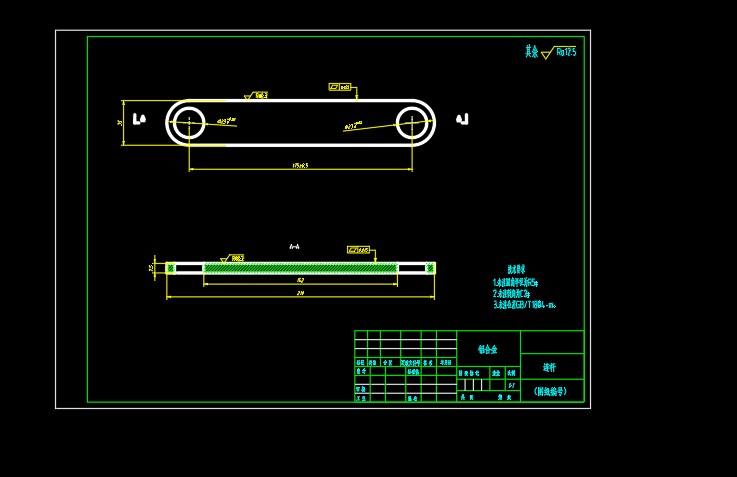This screenshot has height=477, width=737.
Task: Select the technical requirements heading text
Action: [516, 270]
